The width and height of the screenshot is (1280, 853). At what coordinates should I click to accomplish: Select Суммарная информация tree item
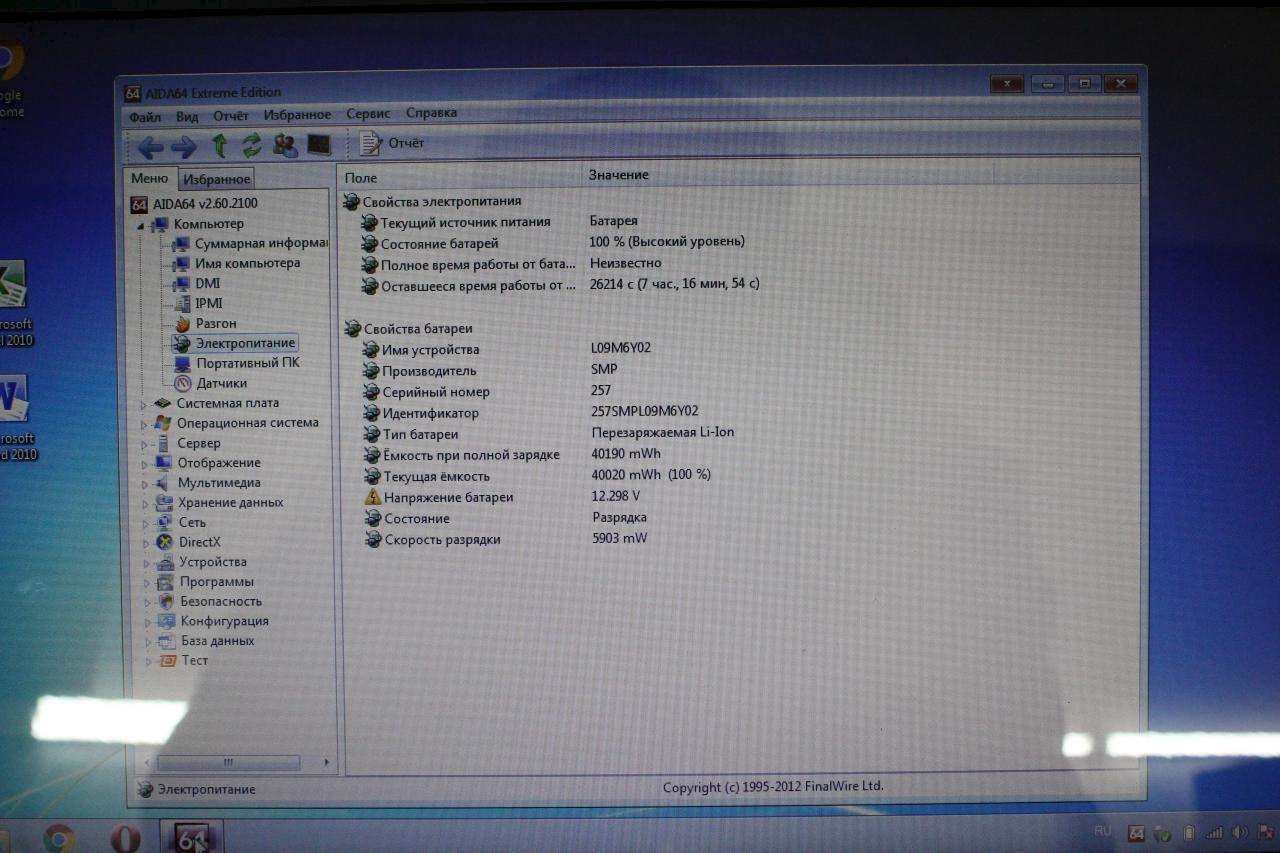pos(260,243)
